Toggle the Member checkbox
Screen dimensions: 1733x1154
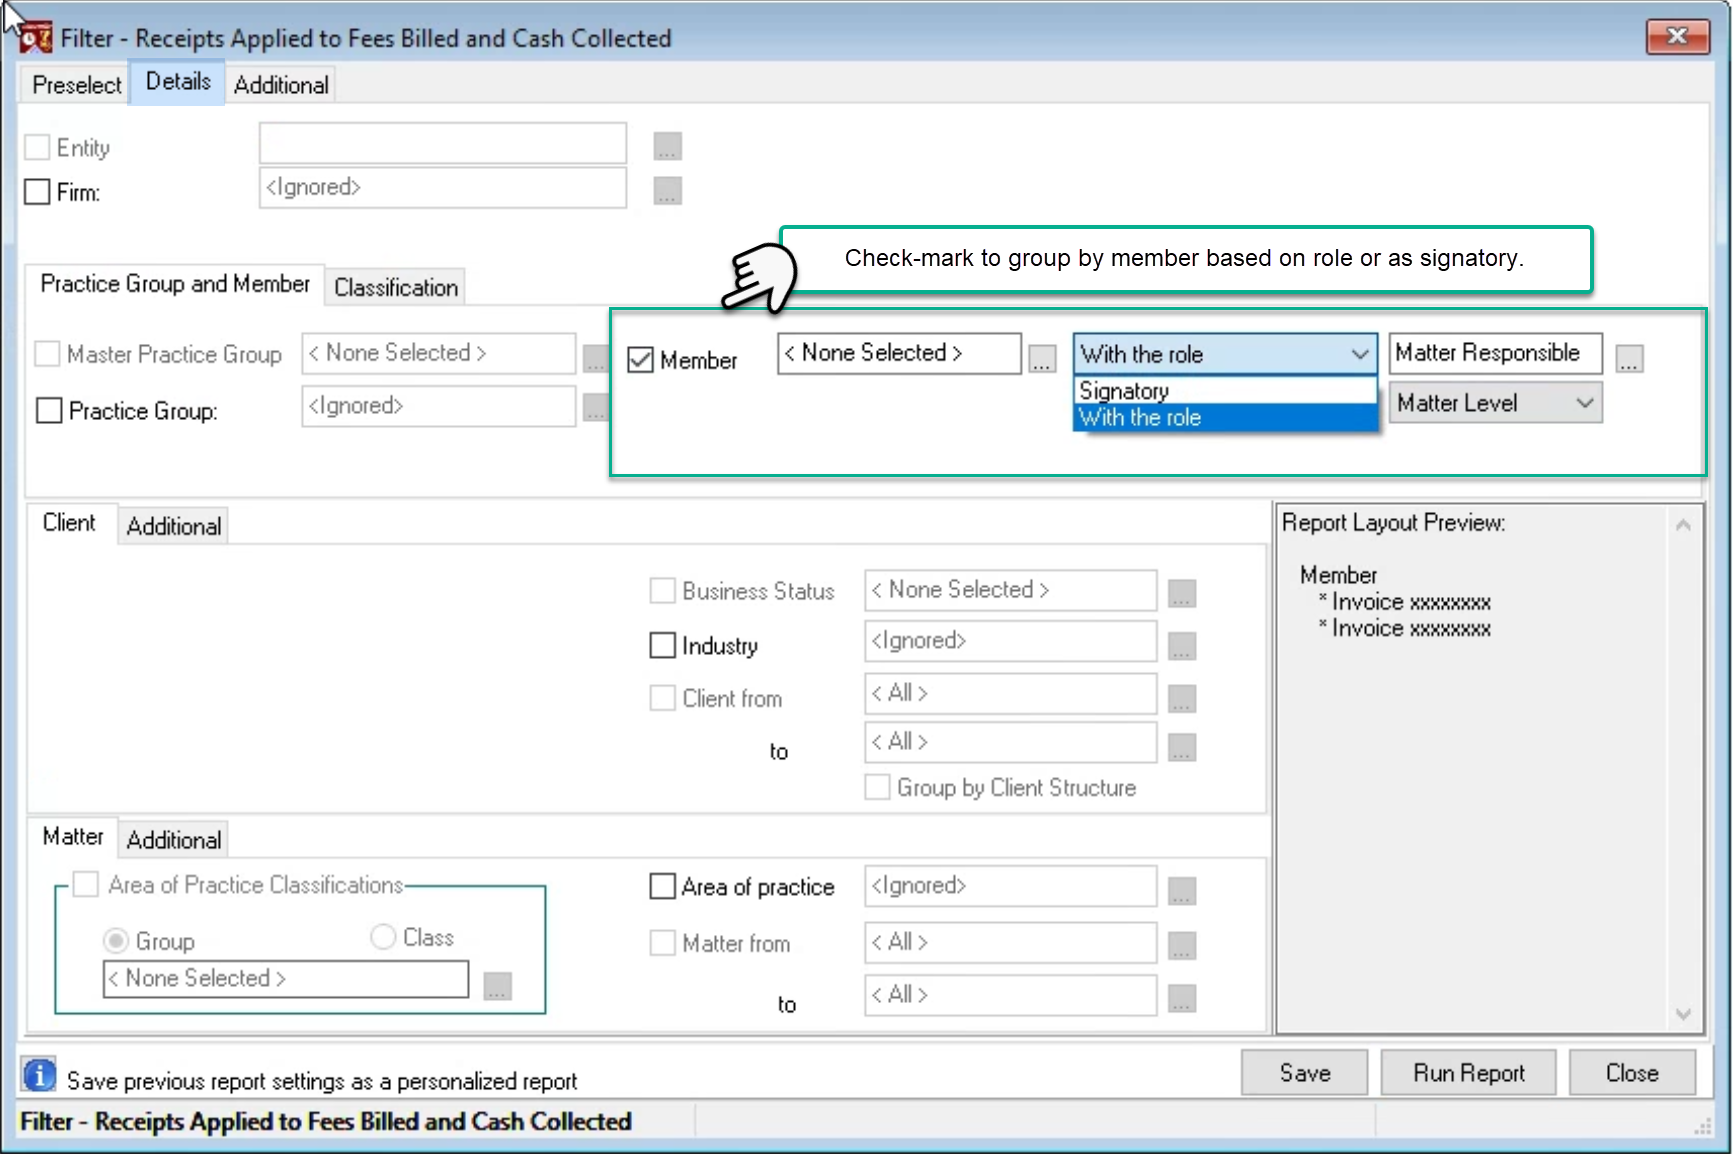(x=640, y=360)
